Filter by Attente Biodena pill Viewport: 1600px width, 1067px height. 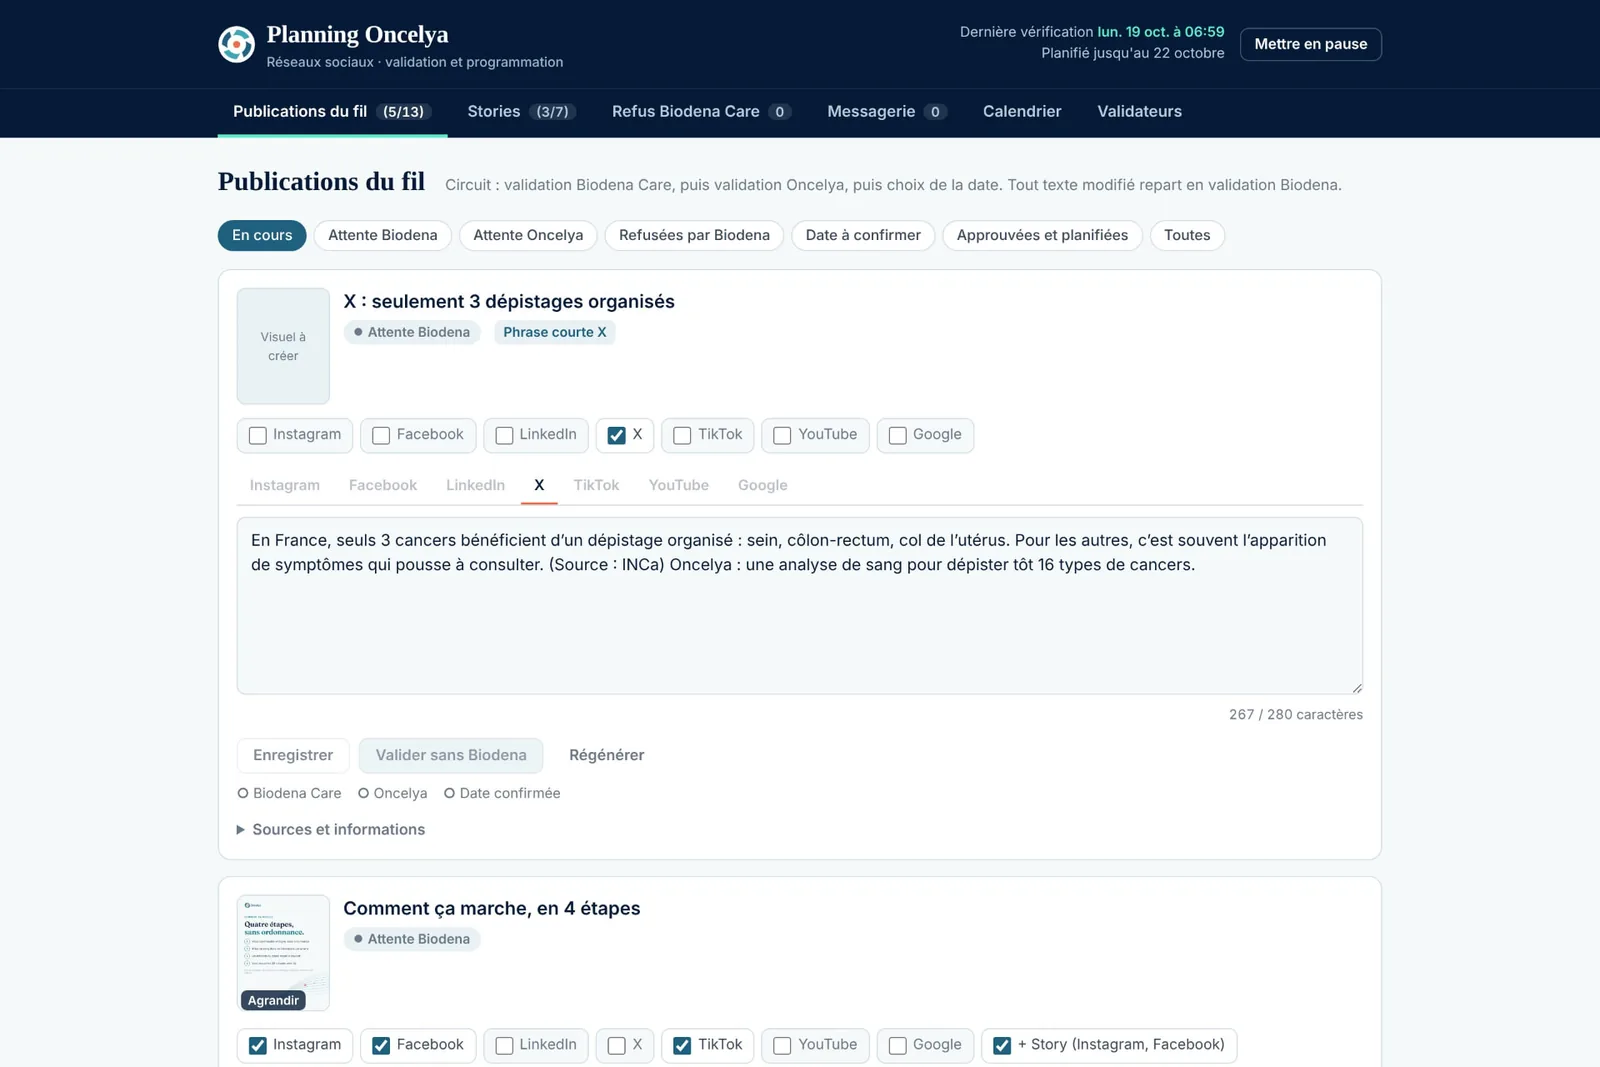pos(383,235)
